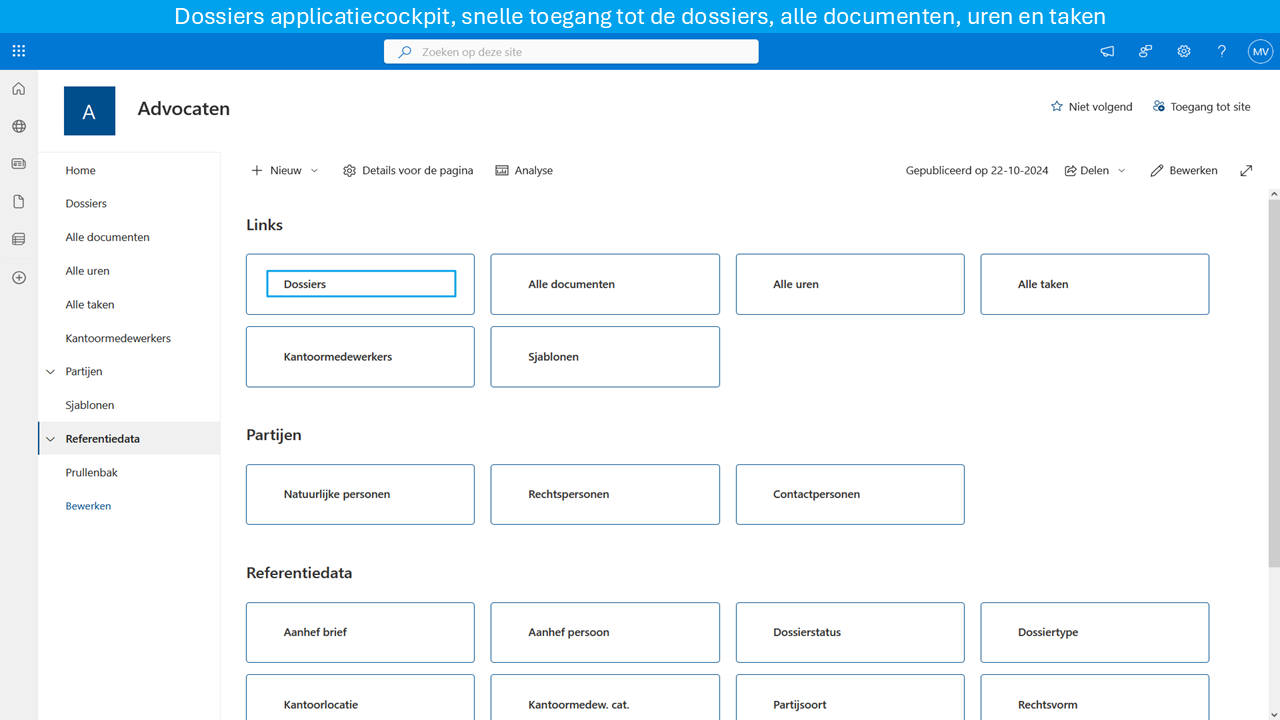
Task: Open the Dossiertype card
Action: point(1095,632)
